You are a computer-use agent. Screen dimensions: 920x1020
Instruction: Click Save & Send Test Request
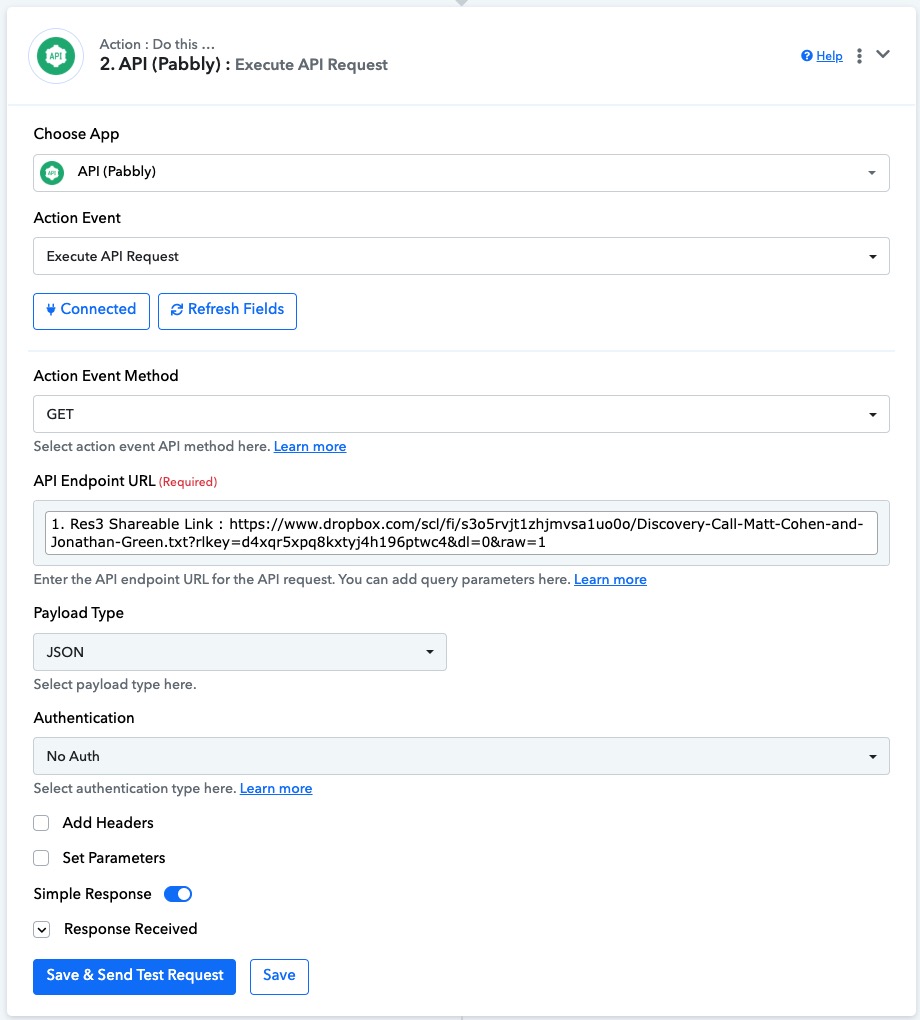tap(135, 976)
